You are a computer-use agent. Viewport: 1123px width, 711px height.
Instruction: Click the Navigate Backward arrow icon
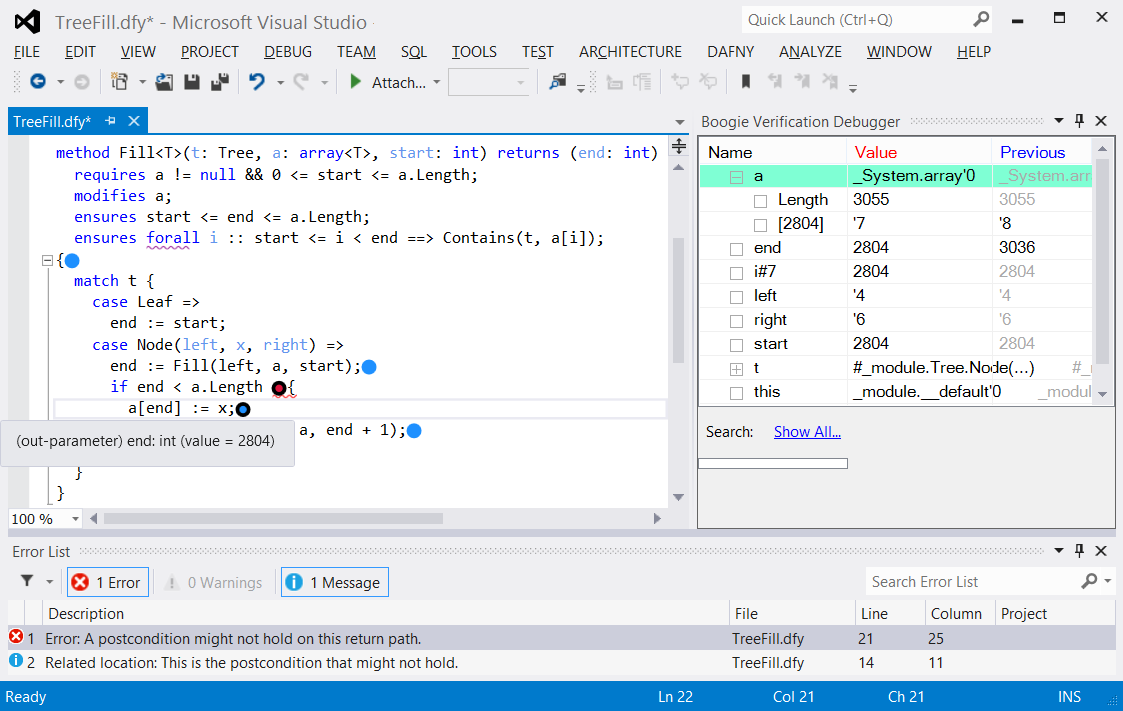(37, 82)
